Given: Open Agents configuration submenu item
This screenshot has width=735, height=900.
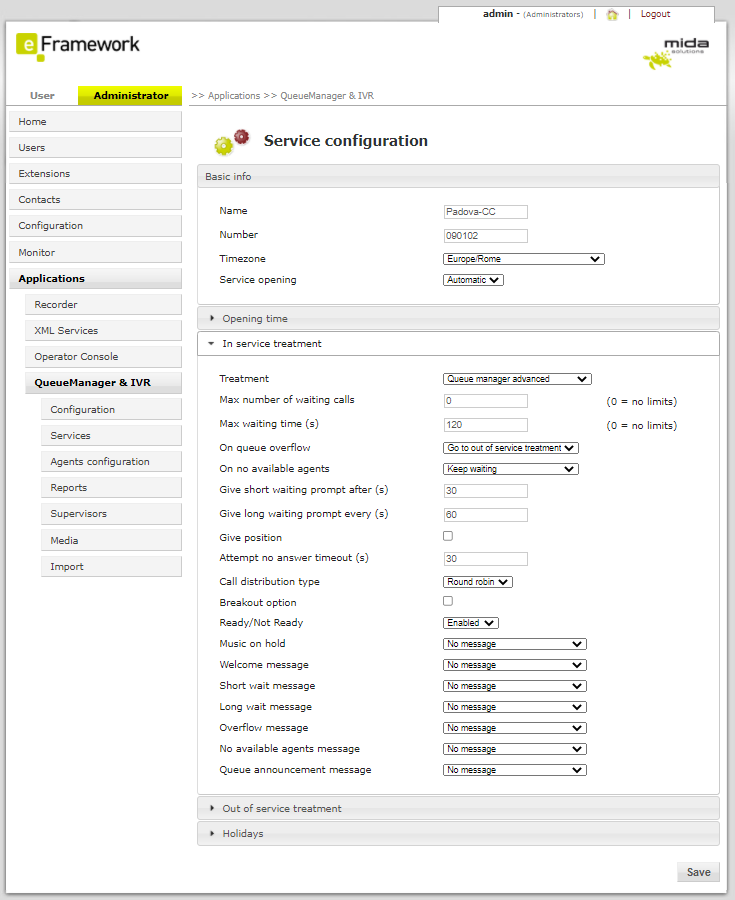Looking at the screenshot, I should coord(111,461).
